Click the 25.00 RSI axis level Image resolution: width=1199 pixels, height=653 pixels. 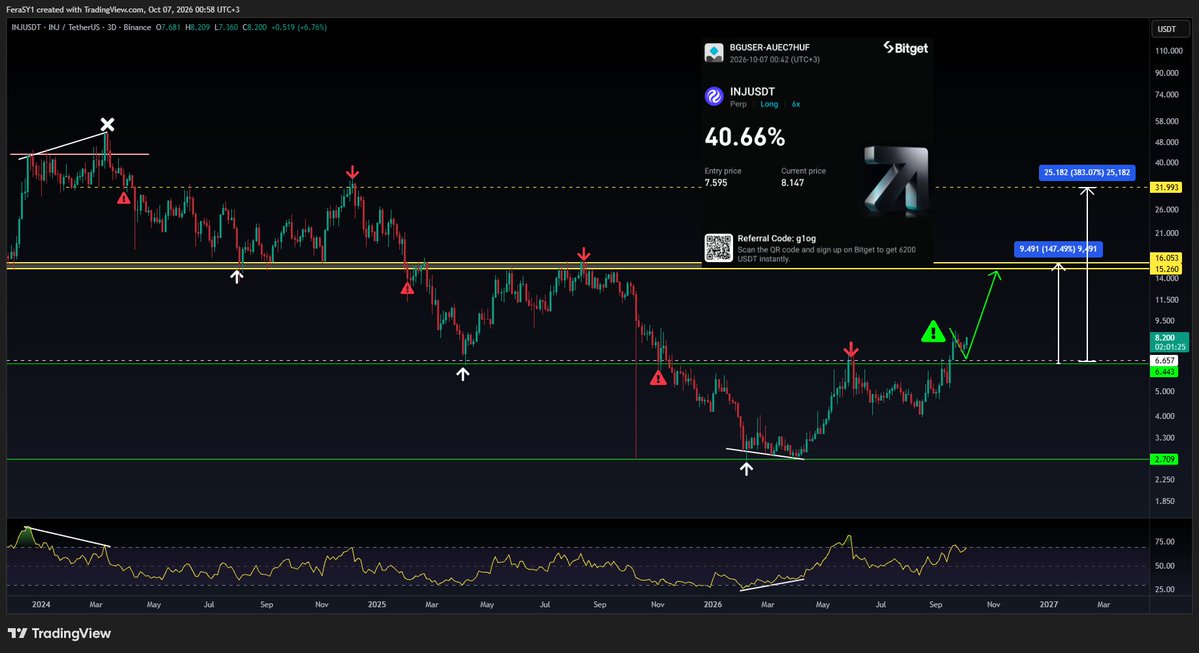tap(1165, 590)
